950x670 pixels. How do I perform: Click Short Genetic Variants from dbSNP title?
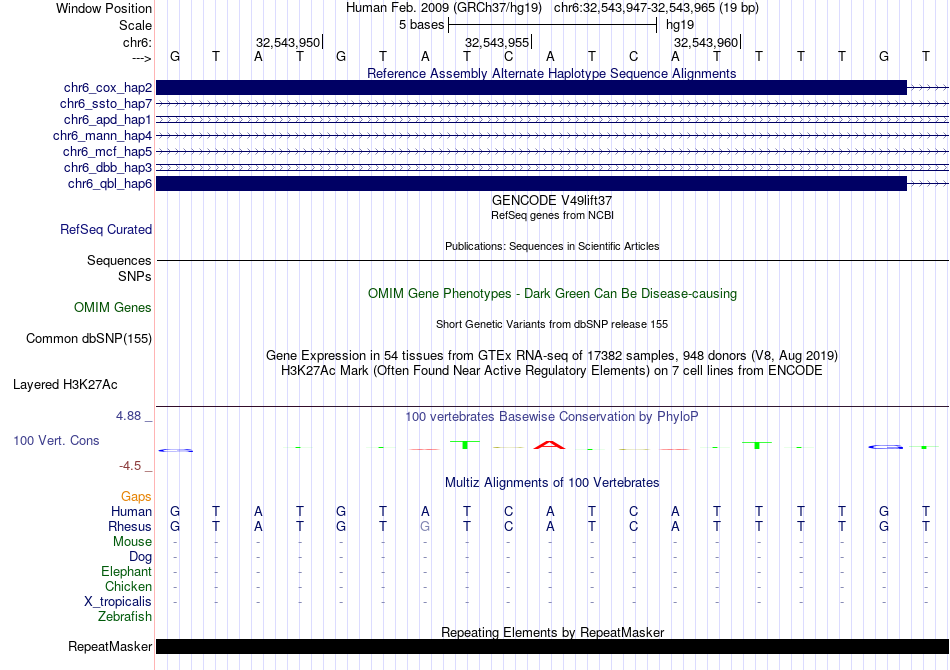pos(552,324)
